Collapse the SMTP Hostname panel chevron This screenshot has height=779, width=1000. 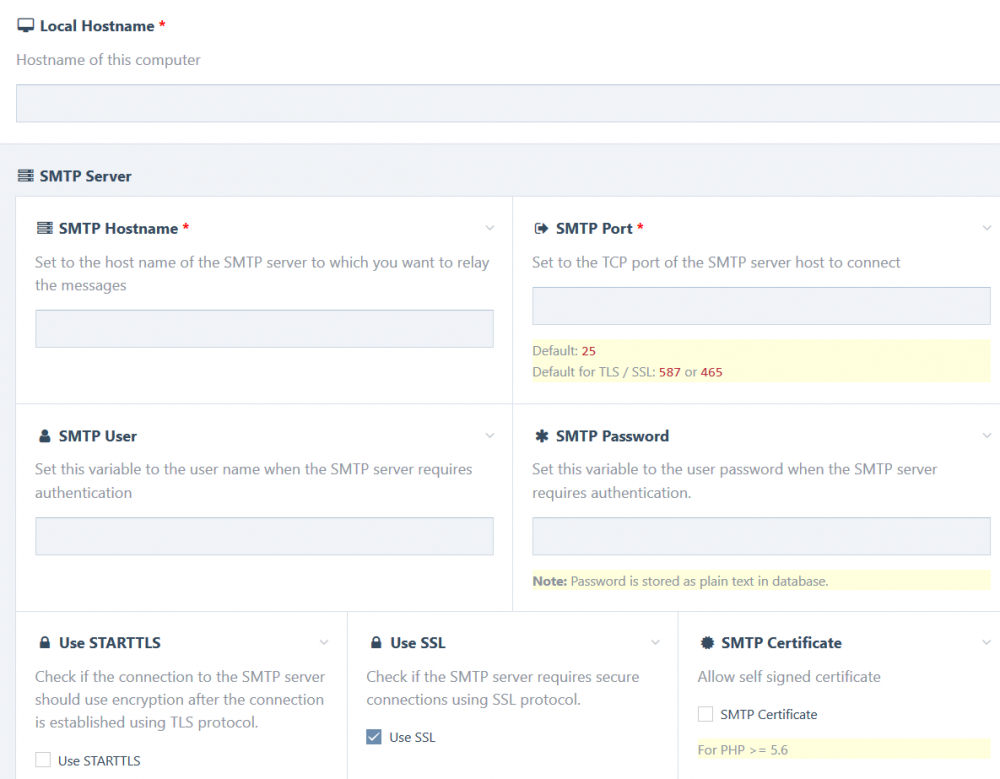pyautogui.click(x=490, y=228)
